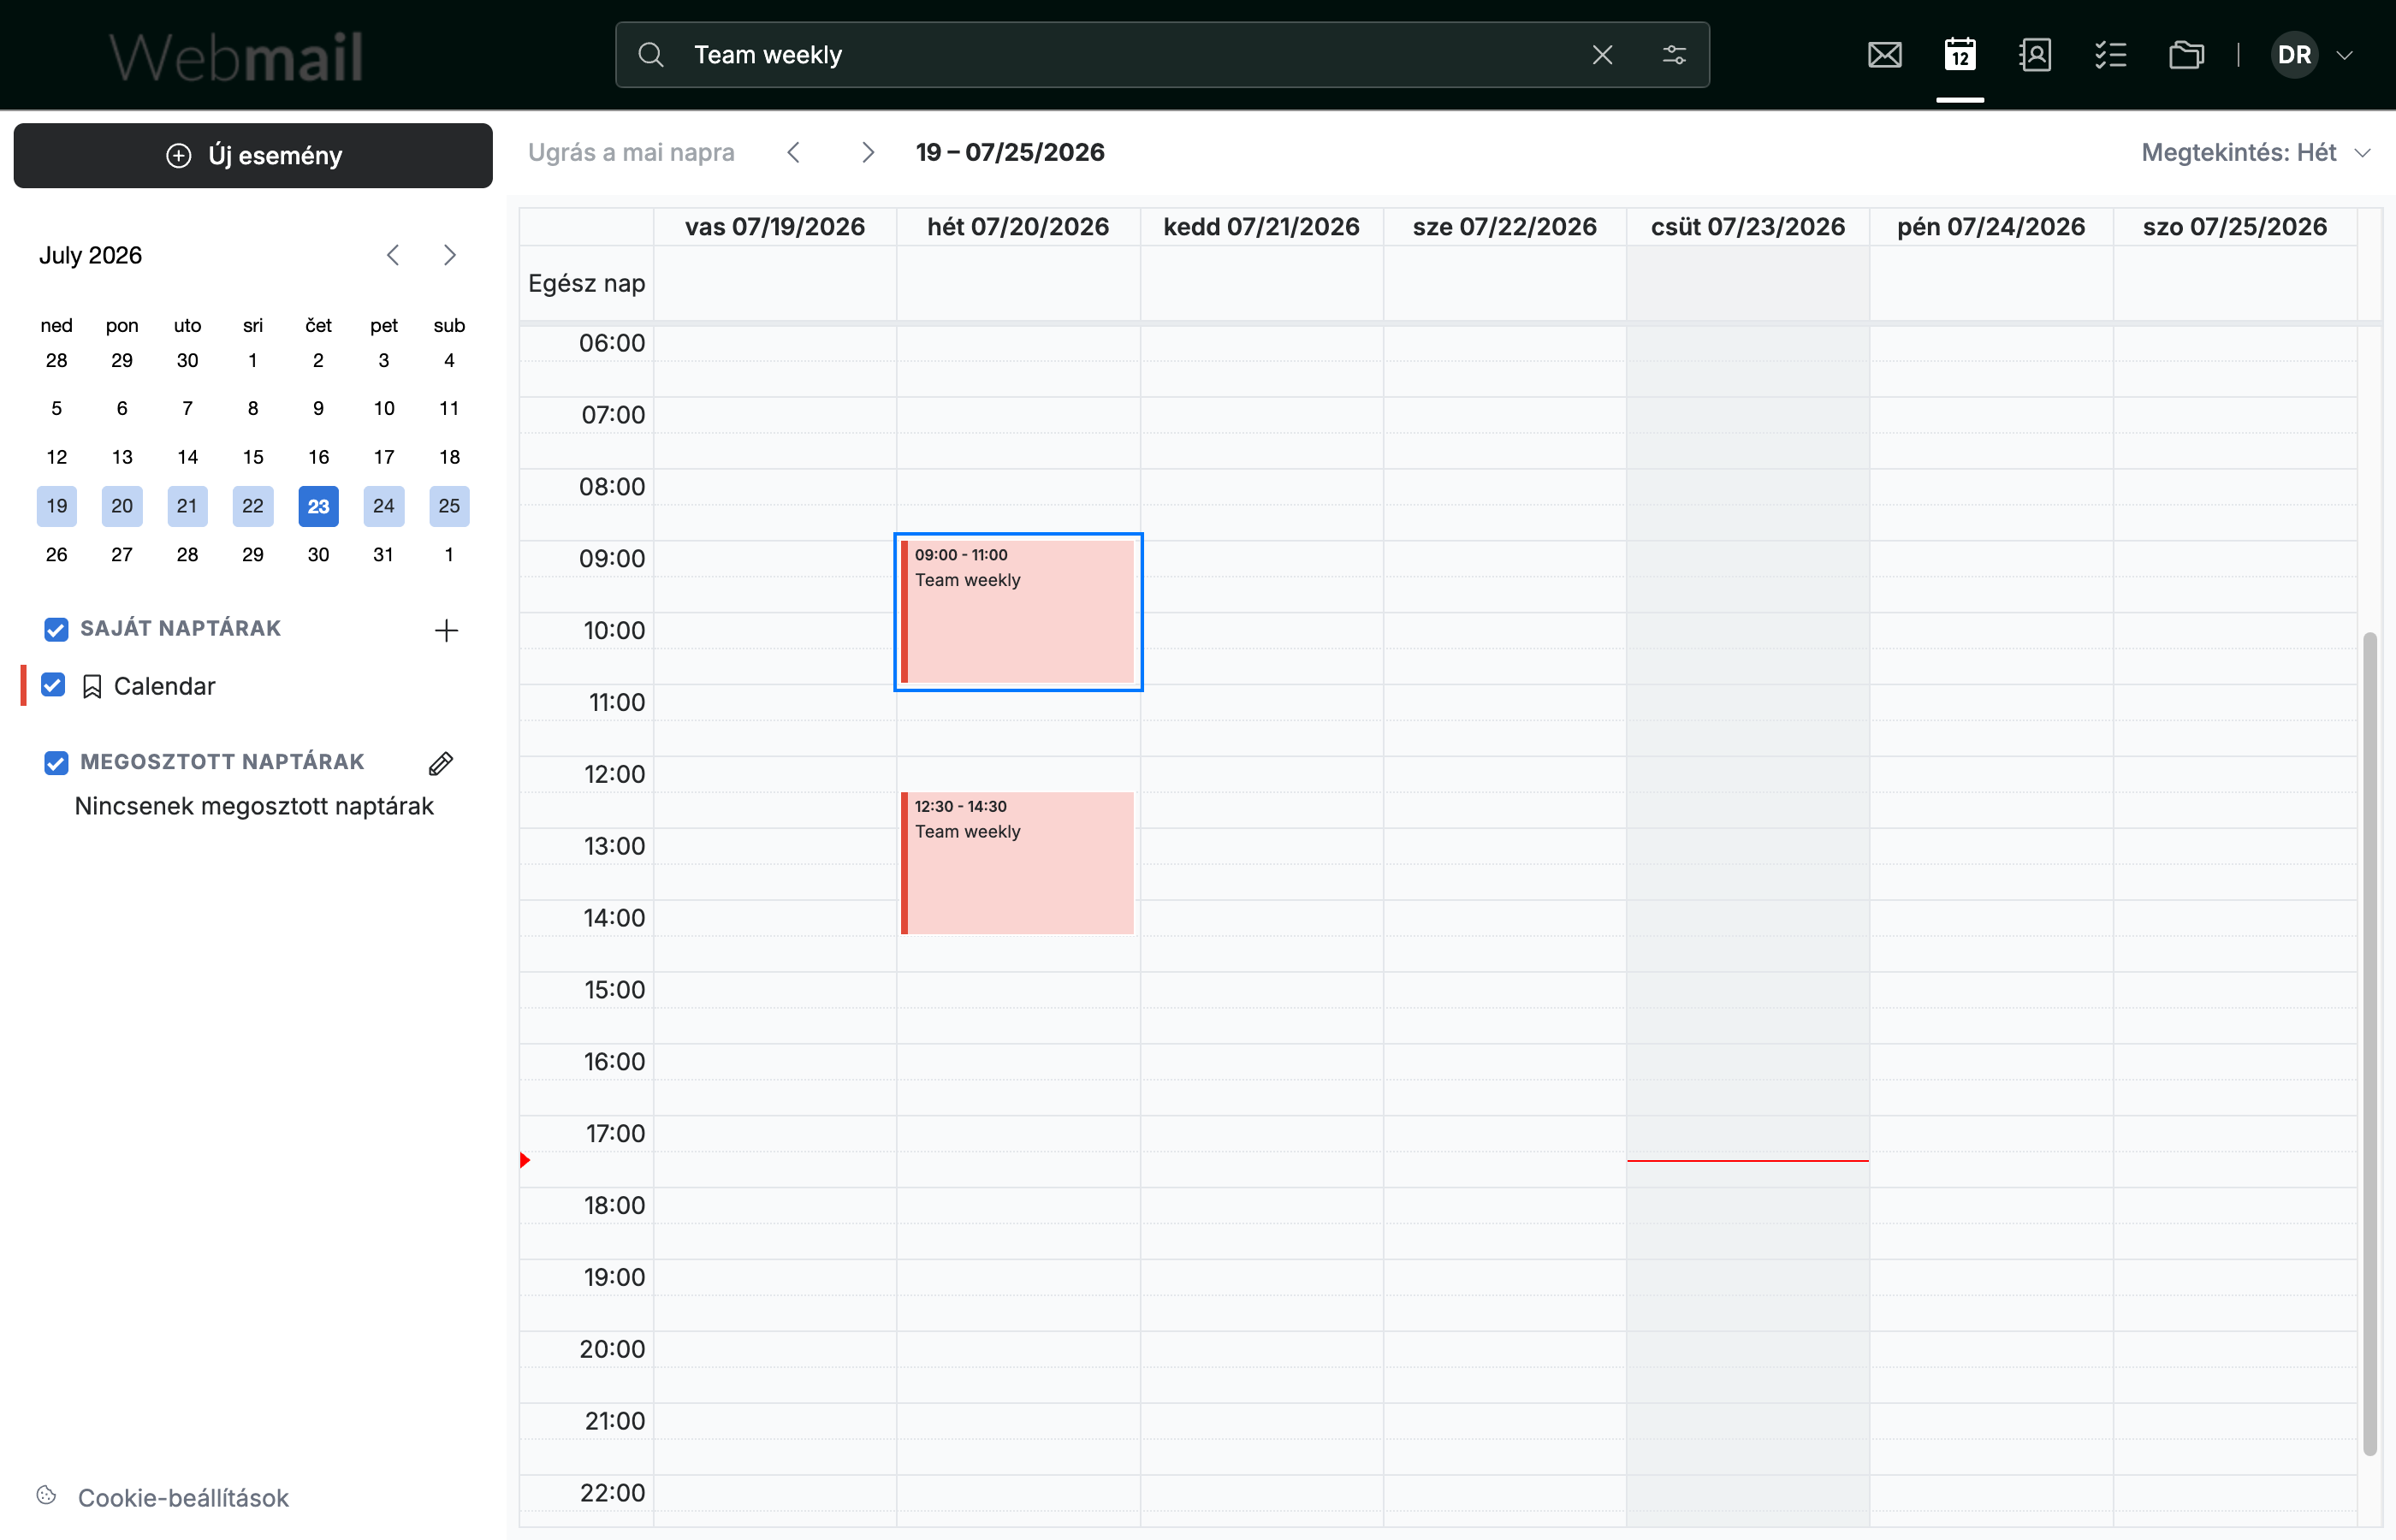Screen dimensions: 2396x1540
Task: Add a new personal calendar with plus
Action: tap(446, 630)
